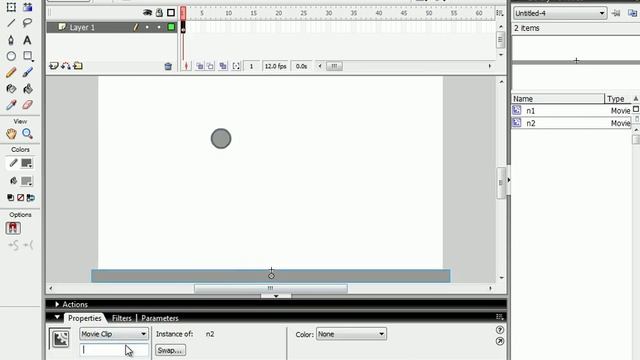640x360 pixels.
Task: Click the timeline horizontal scrollbar thumb
Action: (x=334, y=66)
